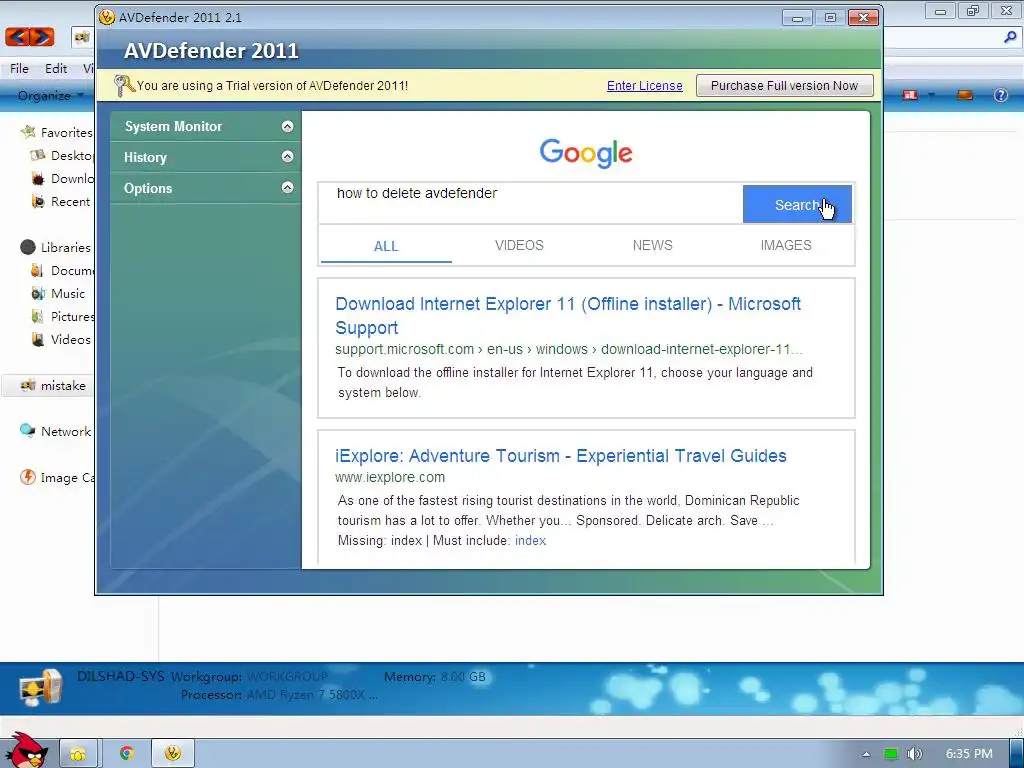
Task: Switch to the VIDEOS results tab
Action: click(519, 246)
